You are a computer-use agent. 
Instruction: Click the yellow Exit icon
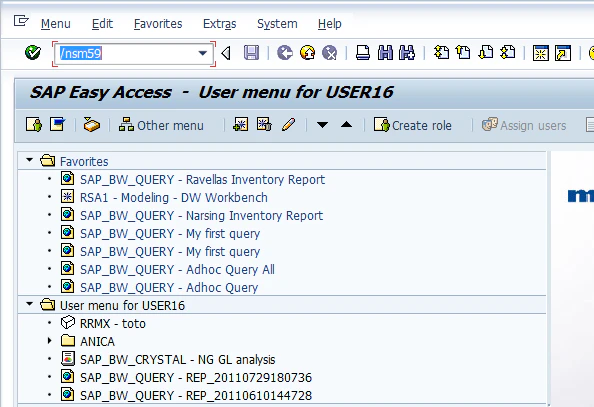click(307, 53)
